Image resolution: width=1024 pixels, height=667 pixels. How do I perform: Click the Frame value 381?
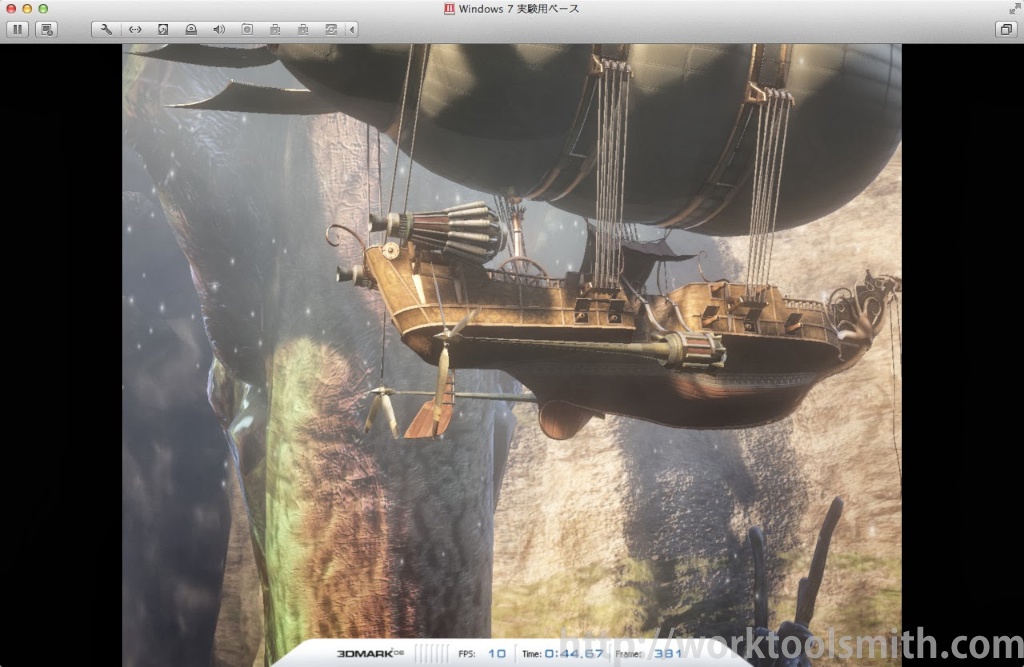[x=667, y=653]
